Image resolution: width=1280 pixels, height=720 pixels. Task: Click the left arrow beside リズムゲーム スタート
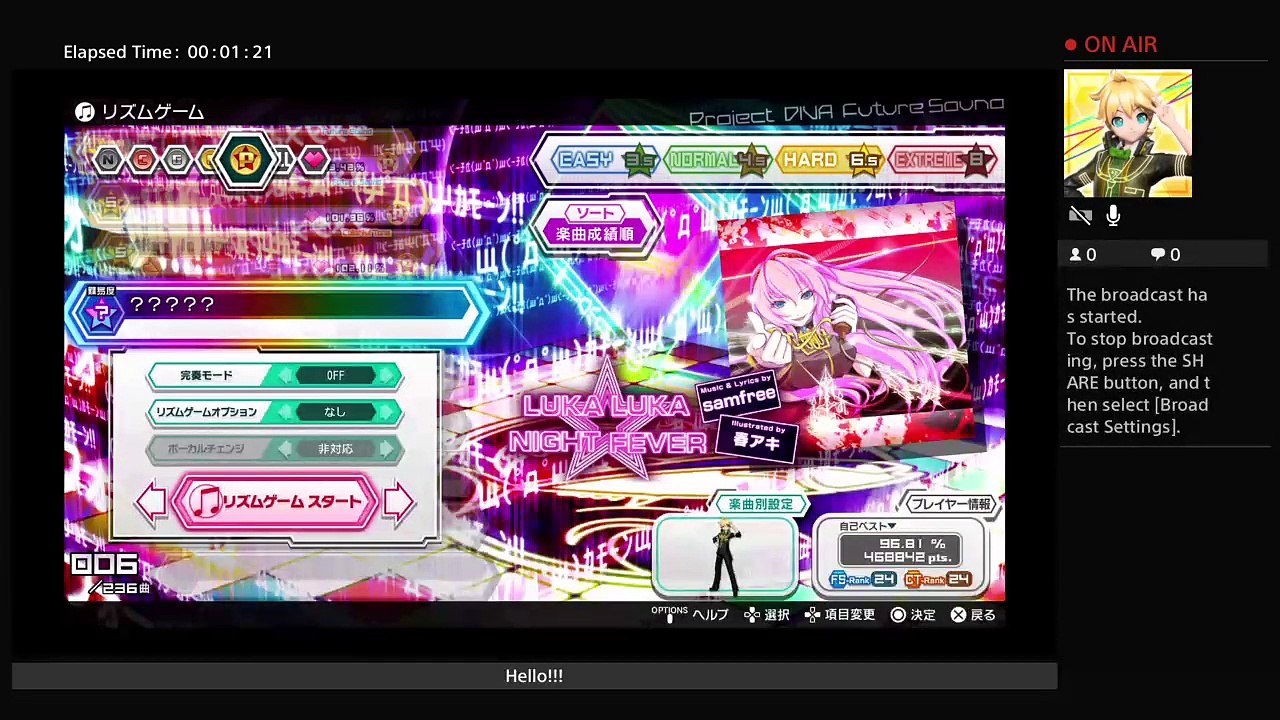pyautogui.click(x=150, y=502)
